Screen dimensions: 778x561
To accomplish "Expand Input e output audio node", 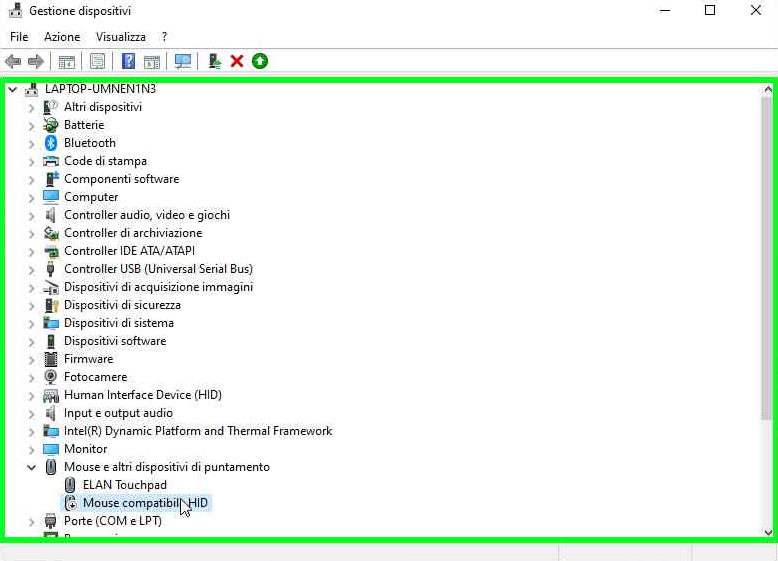I will tap(31, 414).
